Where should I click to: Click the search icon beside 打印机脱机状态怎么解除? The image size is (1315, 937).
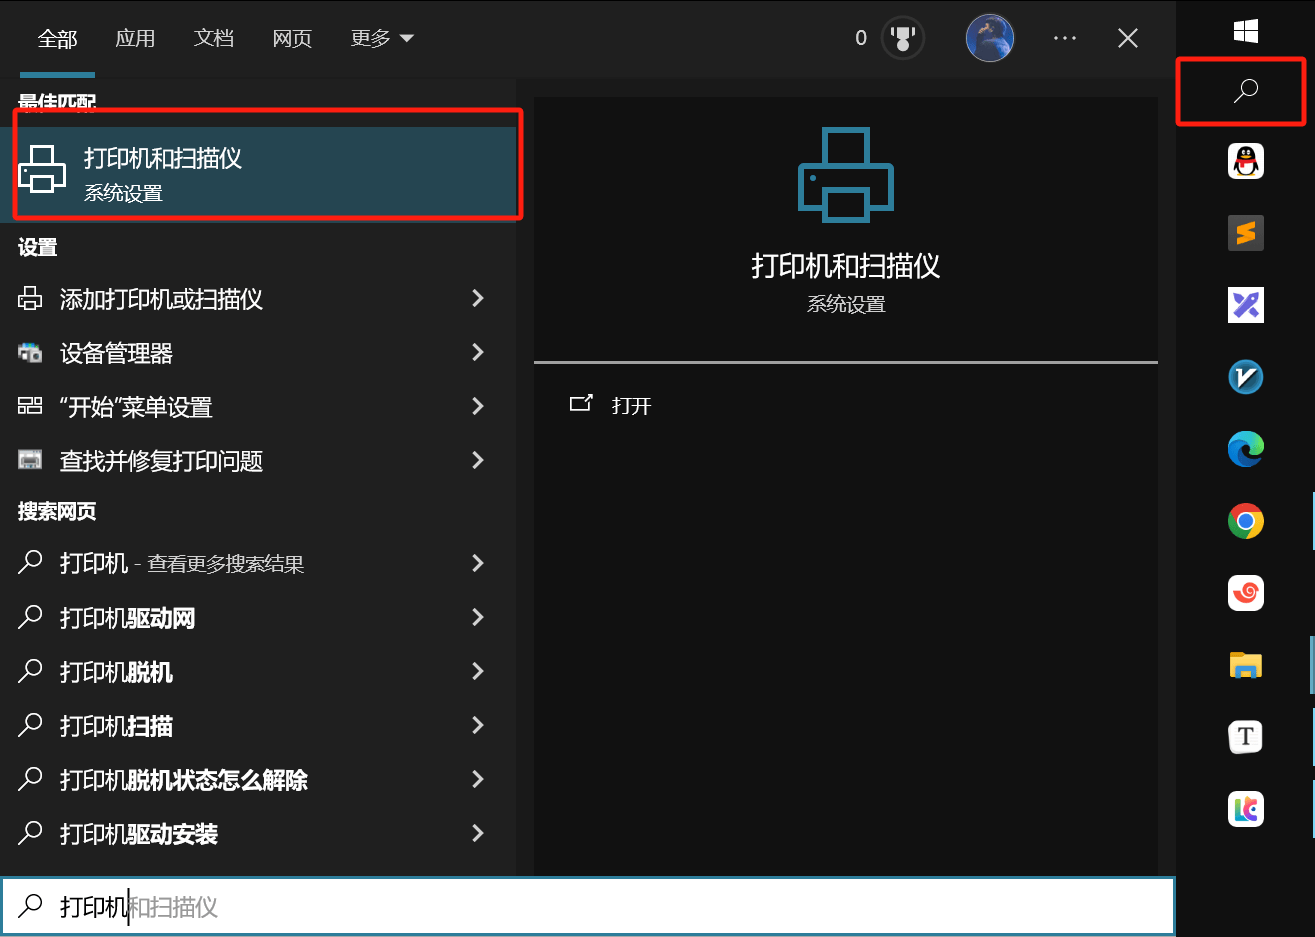[30, 779]
